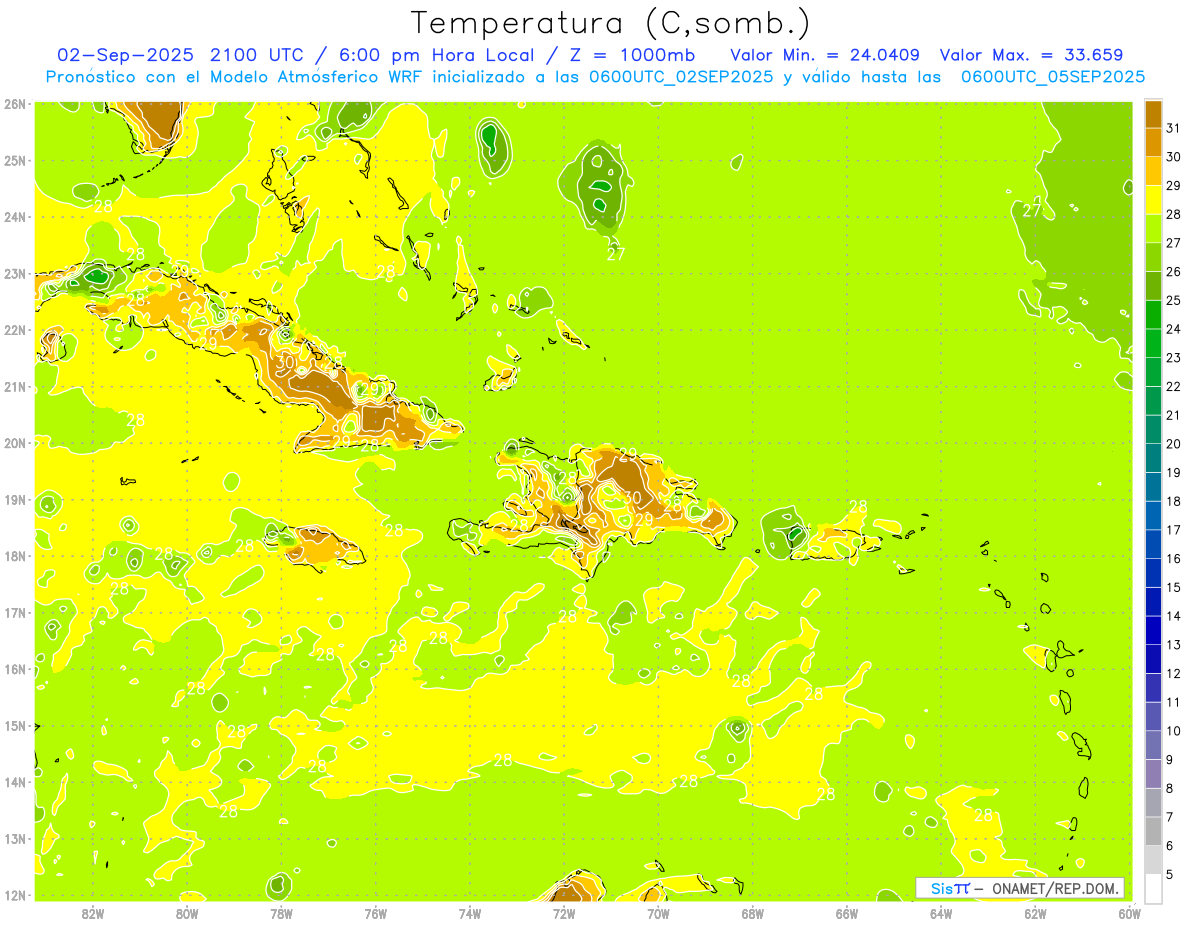The image size is (1200, 927).
Task: Click the 18N latitude label
Action: click(15, 556)
